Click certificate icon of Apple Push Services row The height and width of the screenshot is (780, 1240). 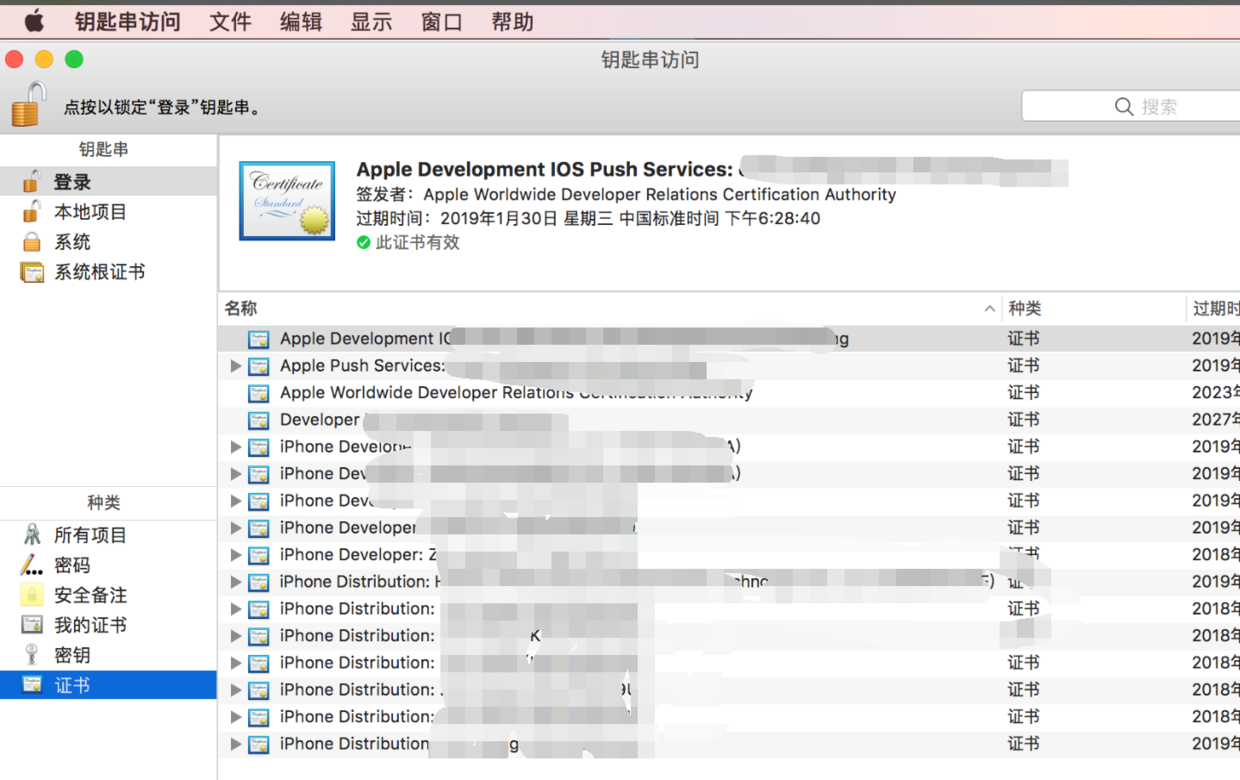pyautogui.click(x=259, y=366)
